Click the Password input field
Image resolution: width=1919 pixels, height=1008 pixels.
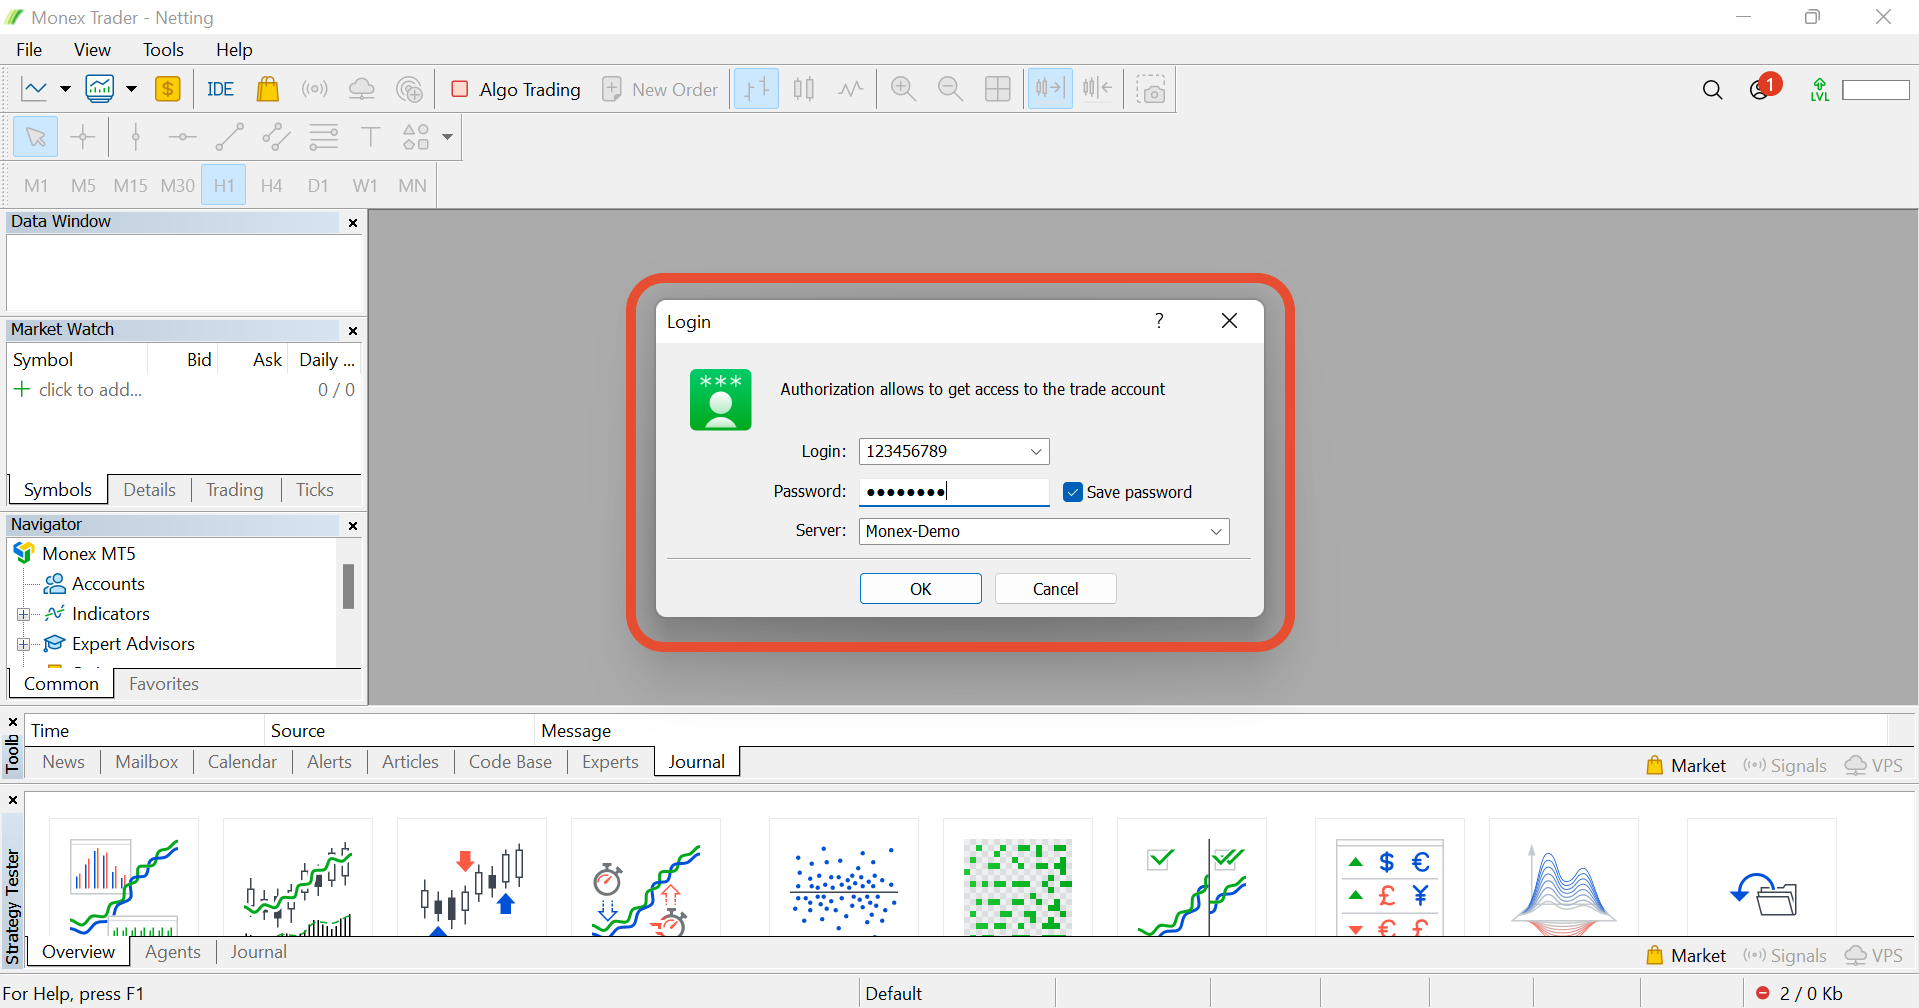953,492
